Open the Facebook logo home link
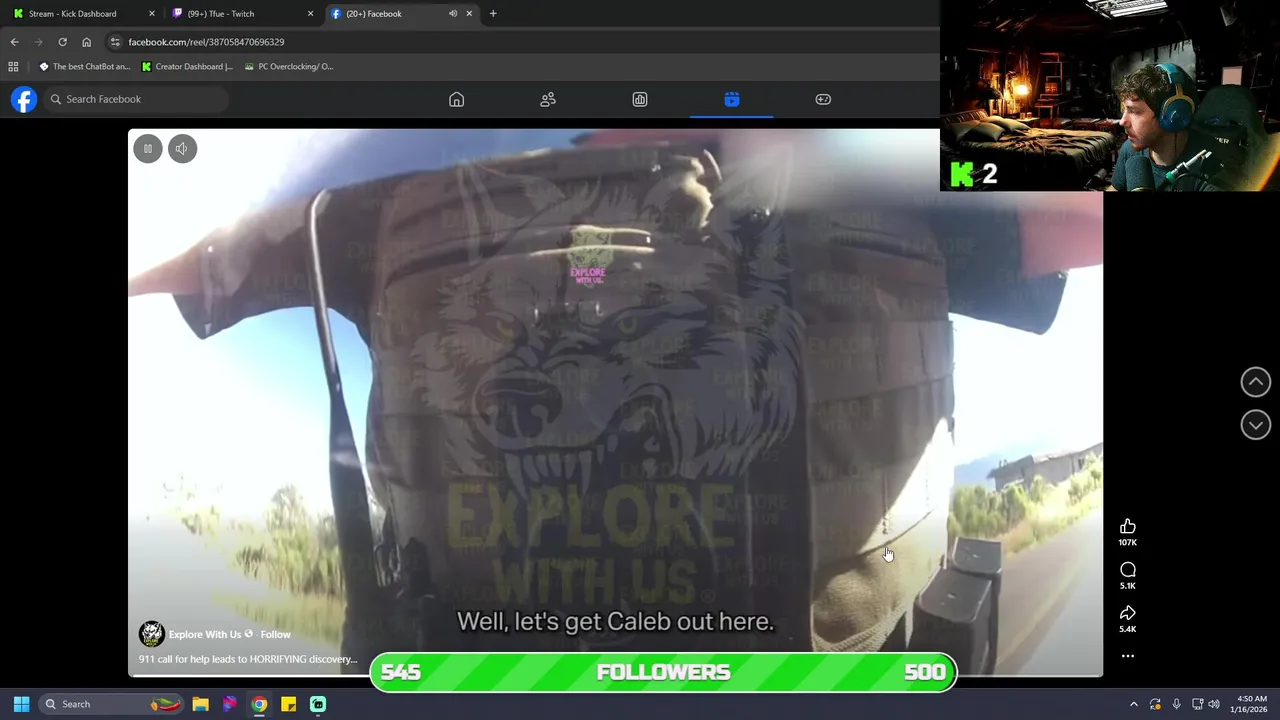The image size is (1280, 720). [x=24, y=99]
